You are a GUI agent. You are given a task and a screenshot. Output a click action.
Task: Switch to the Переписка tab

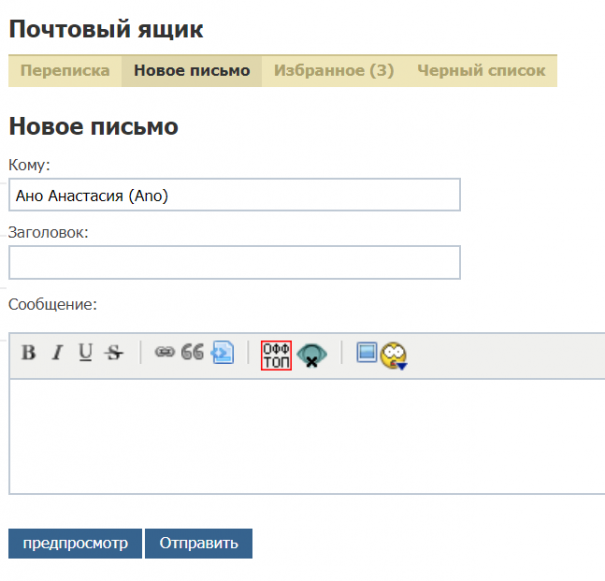[x=65, y=71]
